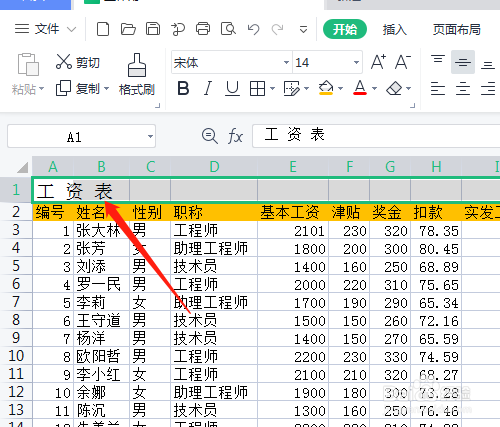Select the 页面布局 (Page Layout) tab
Viewport: 500px width, 427px height.
point(457,29)
